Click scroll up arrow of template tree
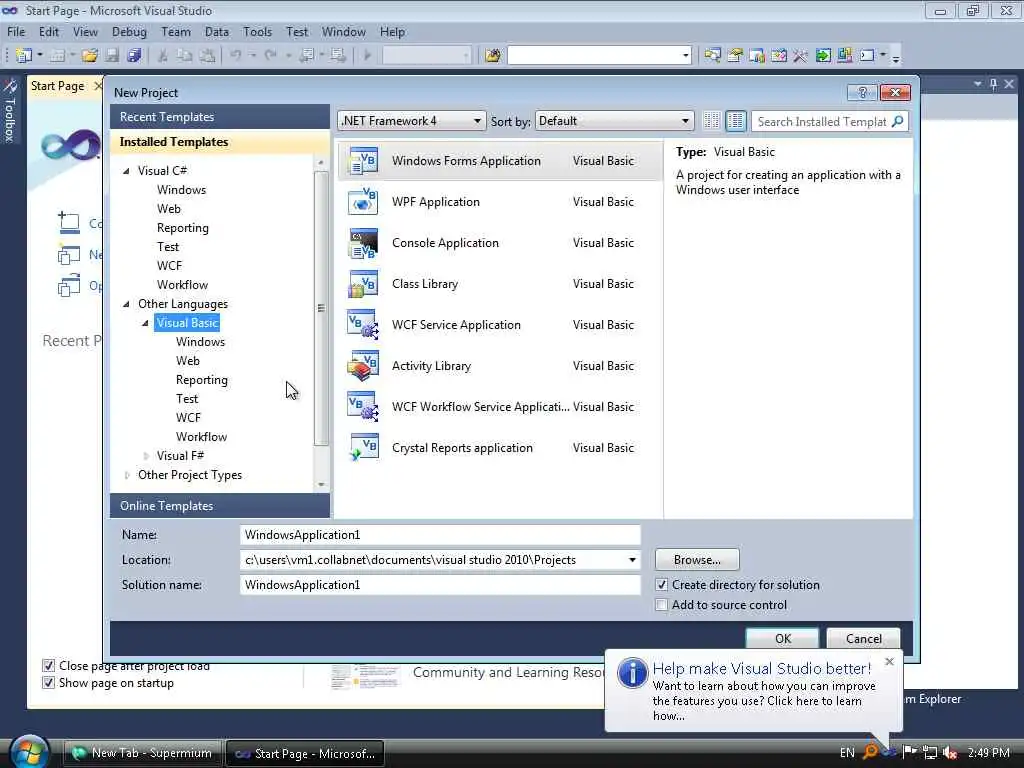Screen dimensions: 1024x768 coord(321,162)
